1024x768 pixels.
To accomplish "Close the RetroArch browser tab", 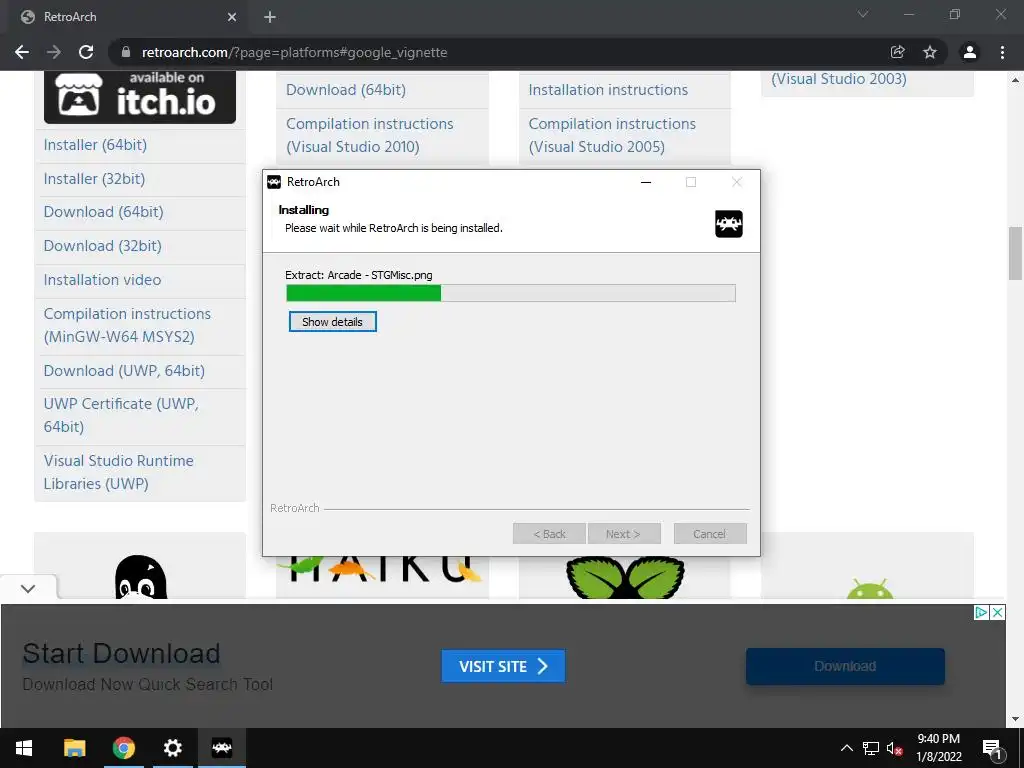I will [x=232, y=17].
